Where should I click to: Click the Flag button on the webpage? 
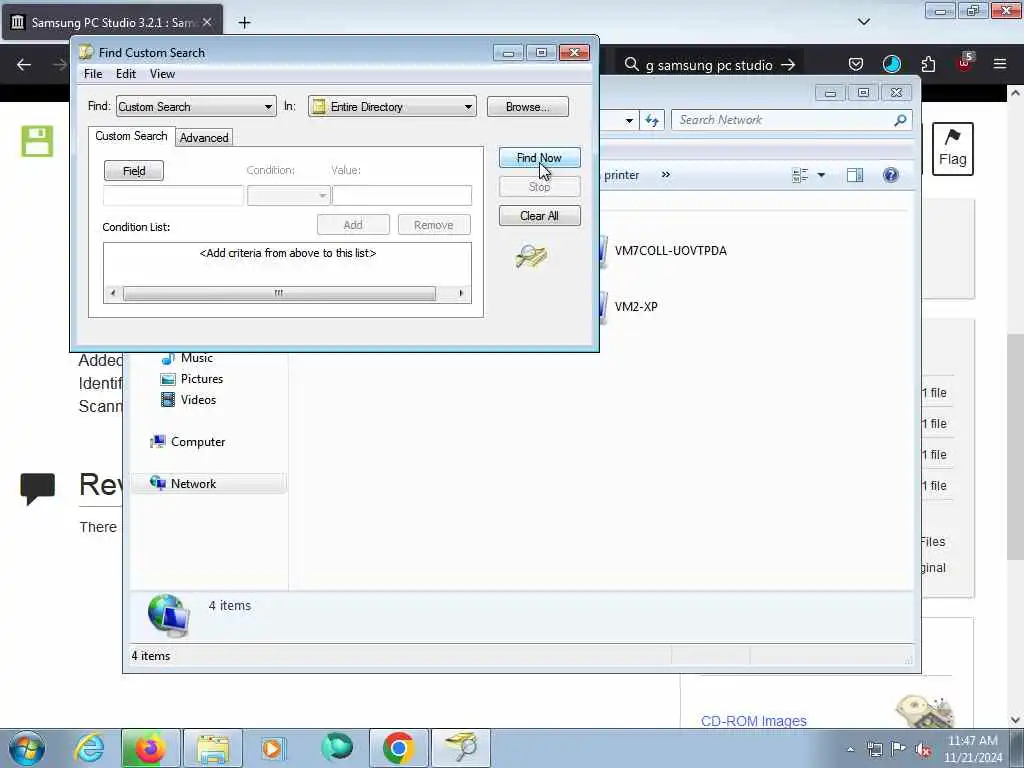953,149
